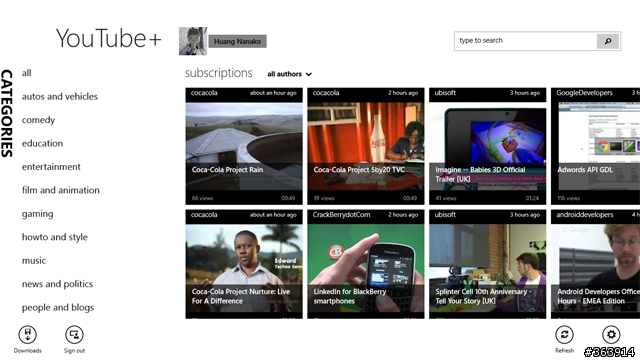Click the 116 views count
This screenshot has width=640, height=360.
pyautogui.click(x=569, y=198)
